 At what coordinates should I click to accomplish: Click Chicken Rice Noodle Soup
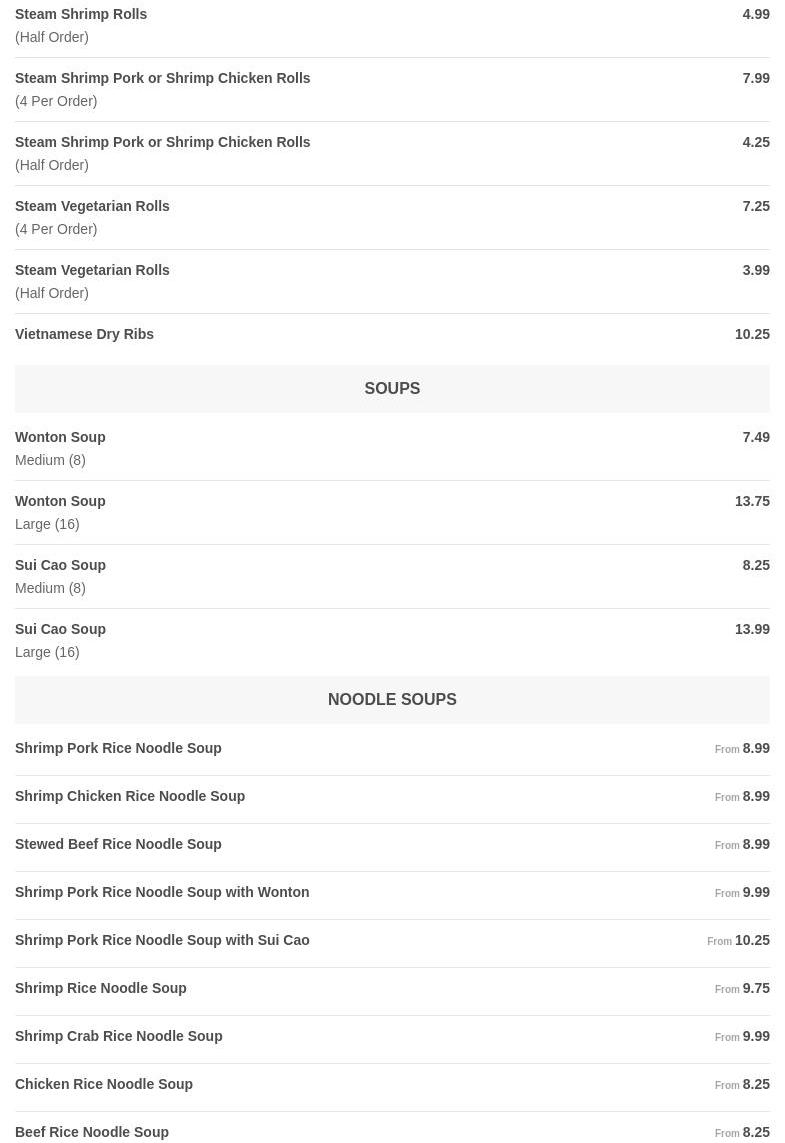(104, 1084)
